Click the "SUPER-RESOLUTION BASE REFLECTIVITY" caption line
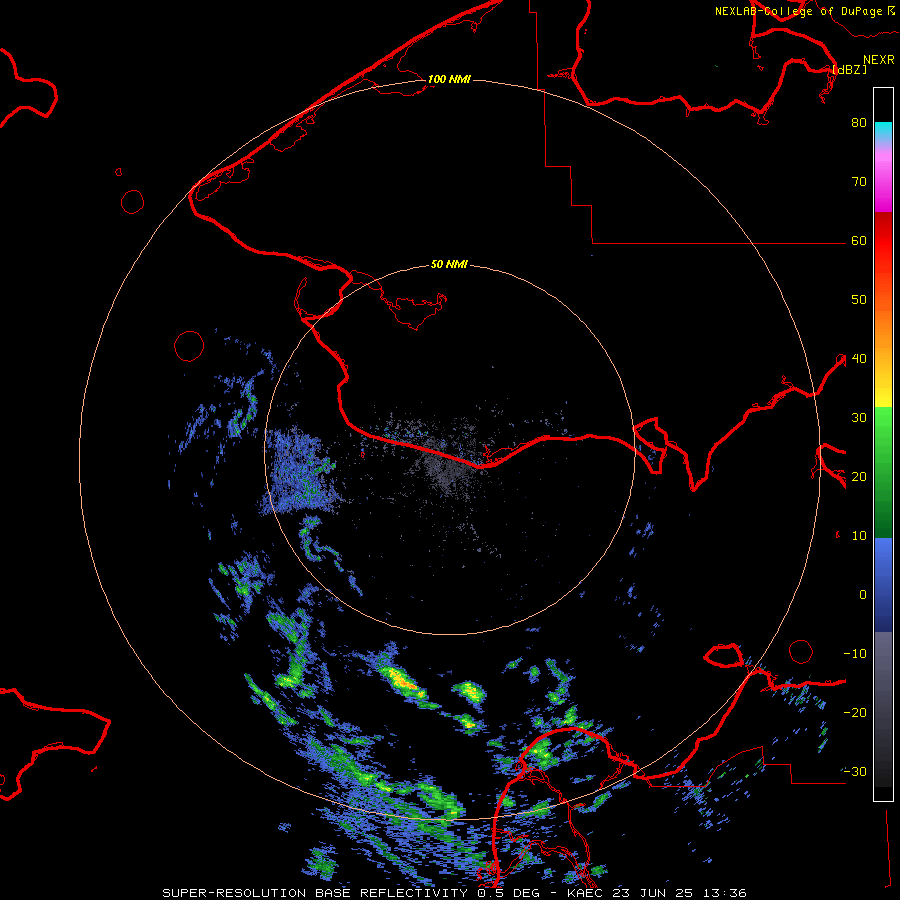Image resolution: width=900 pixels, height=900 pixels. click(x=455, y=893)
